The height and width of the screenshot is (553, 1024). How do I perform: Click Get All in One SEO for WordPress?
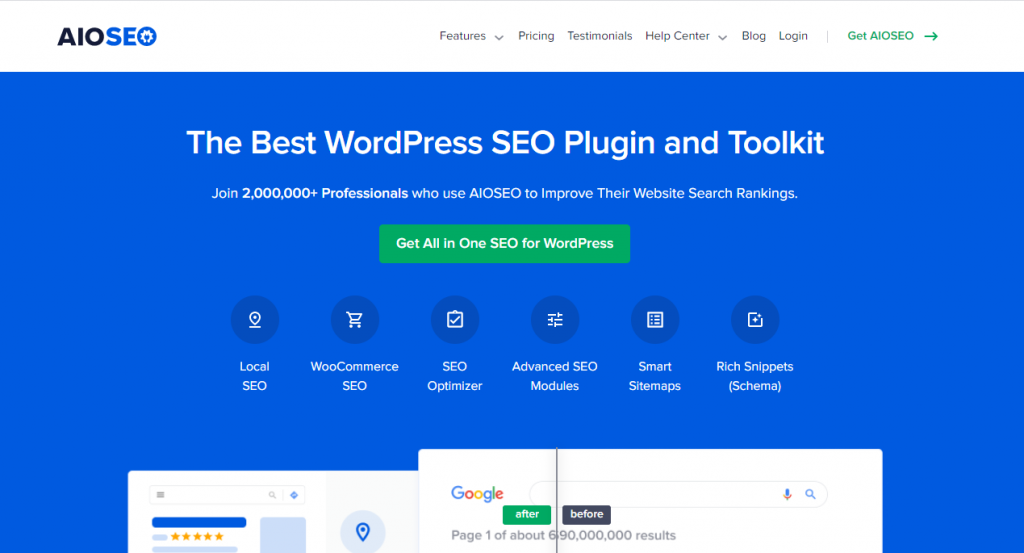[505, 244]
